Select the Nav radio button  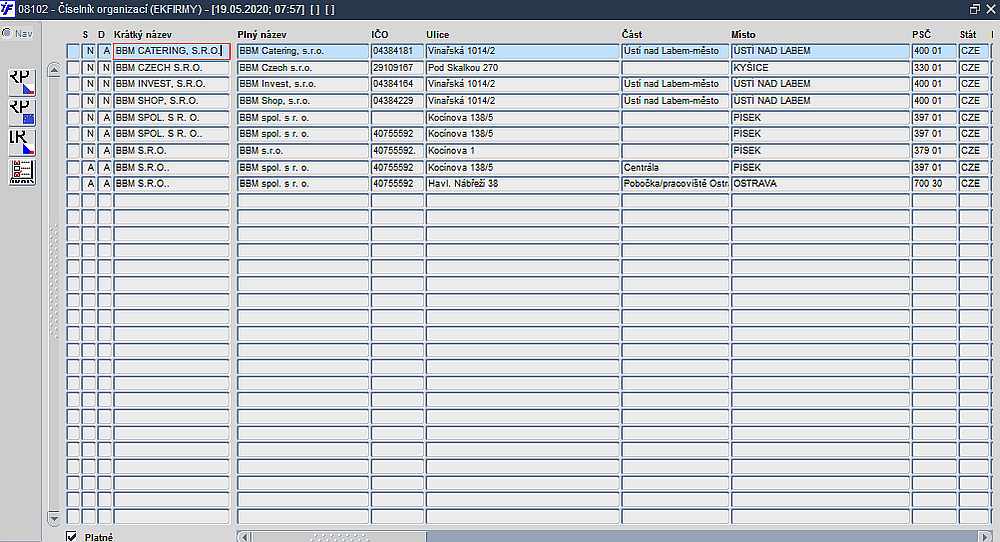(7, 33)
